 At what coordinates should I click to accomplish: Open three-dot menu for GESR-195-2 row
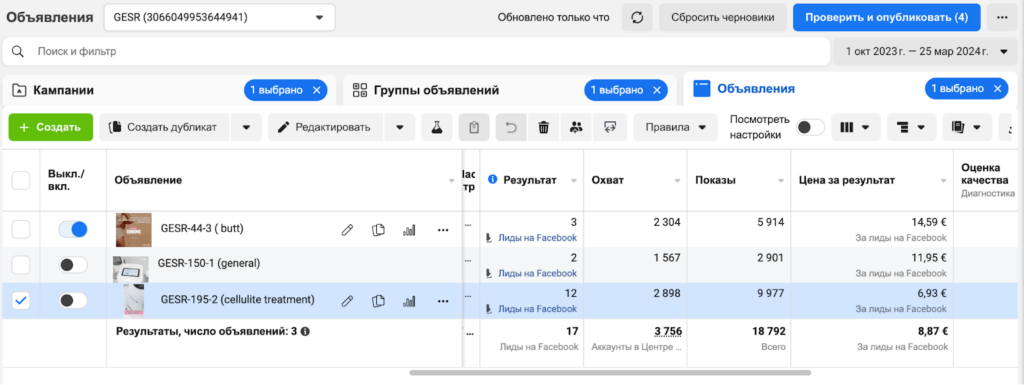[443, 301]
